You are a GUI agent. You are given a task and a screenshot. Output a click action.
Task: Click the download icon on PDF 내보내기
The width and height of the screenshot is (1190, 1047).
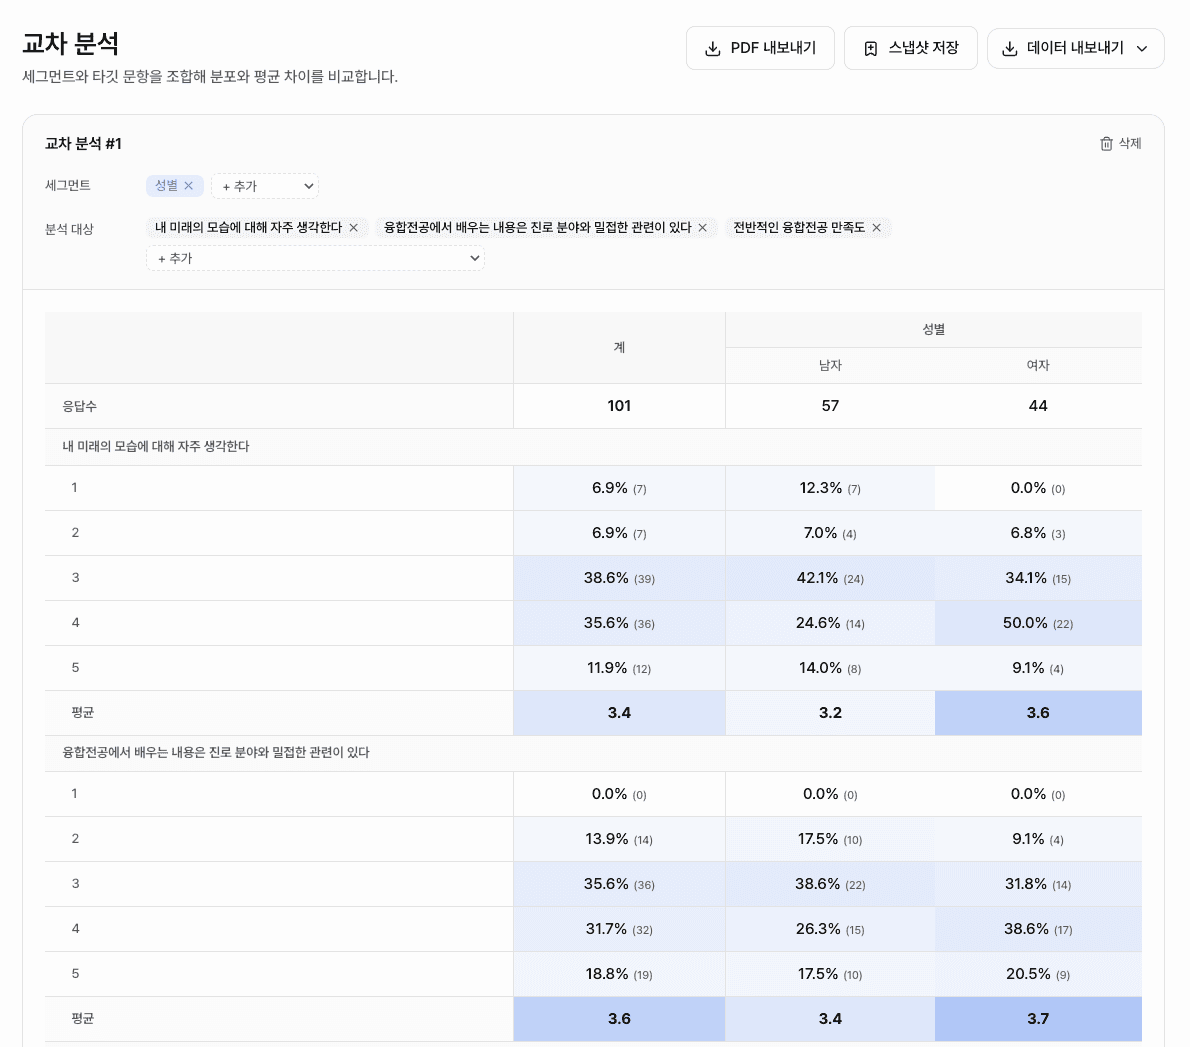(712, 47)
